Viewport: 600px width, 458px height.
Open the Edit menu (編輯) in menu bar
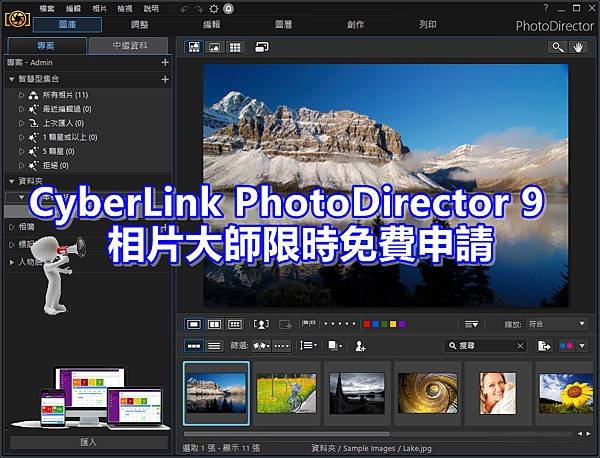[x=73, y=8]
